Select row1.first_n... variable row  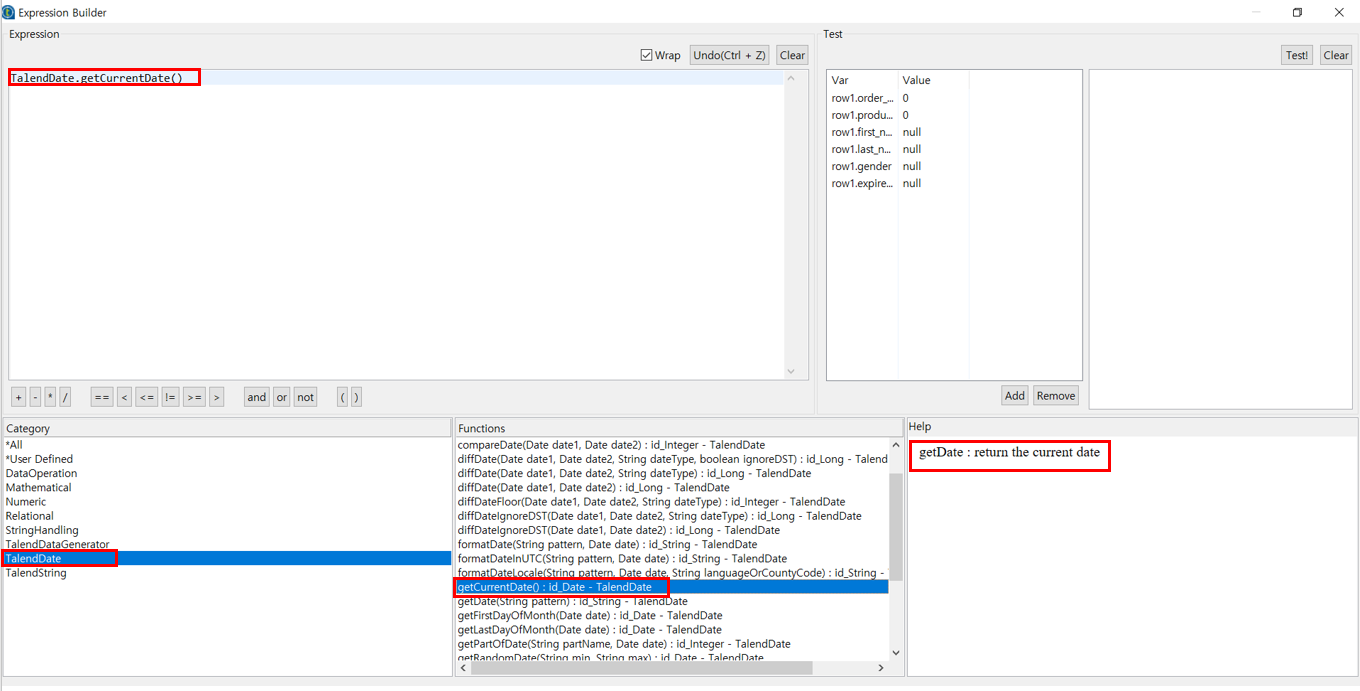pos(954,132)
